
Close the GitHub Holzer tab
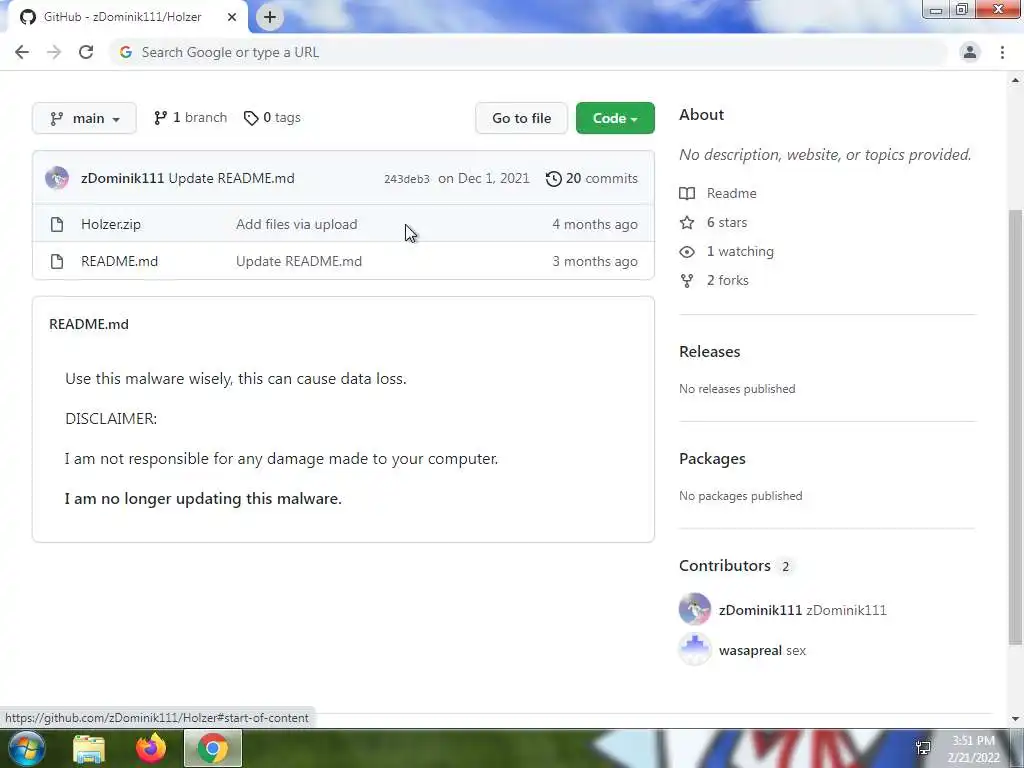pos(232,17)
